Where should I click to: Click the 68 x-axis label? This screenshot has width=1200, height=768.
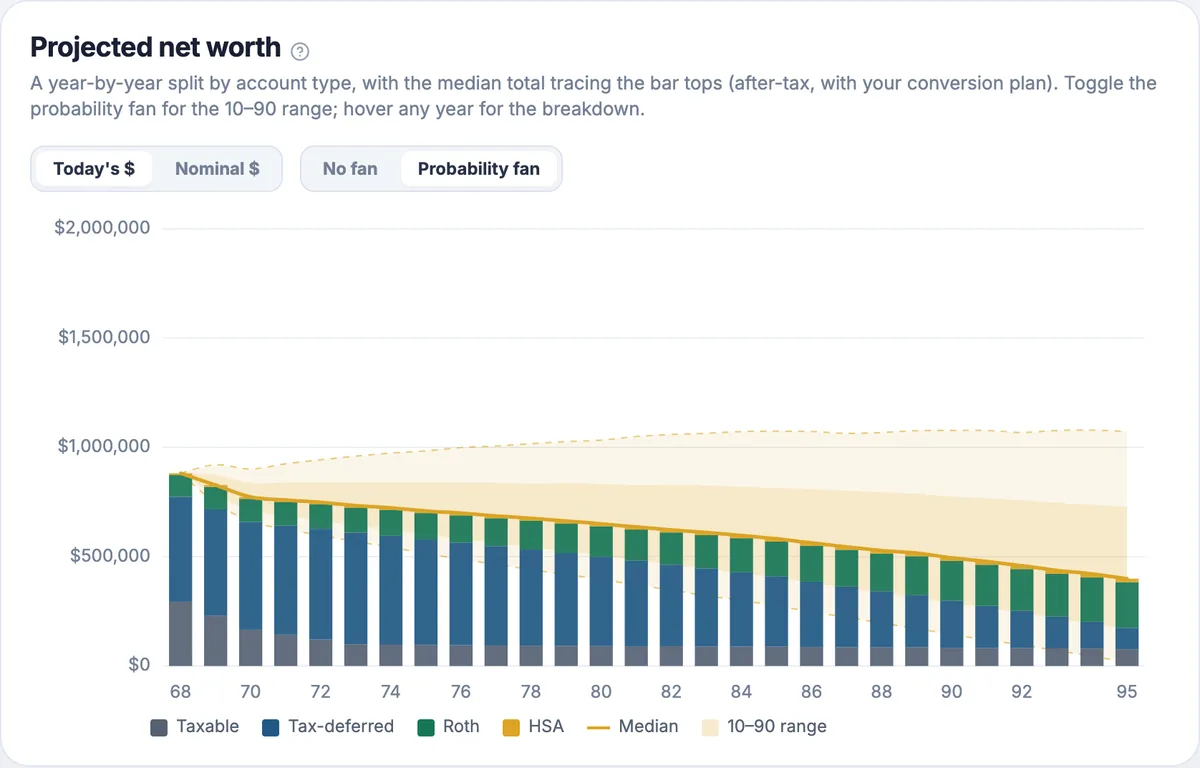point(180,691)
